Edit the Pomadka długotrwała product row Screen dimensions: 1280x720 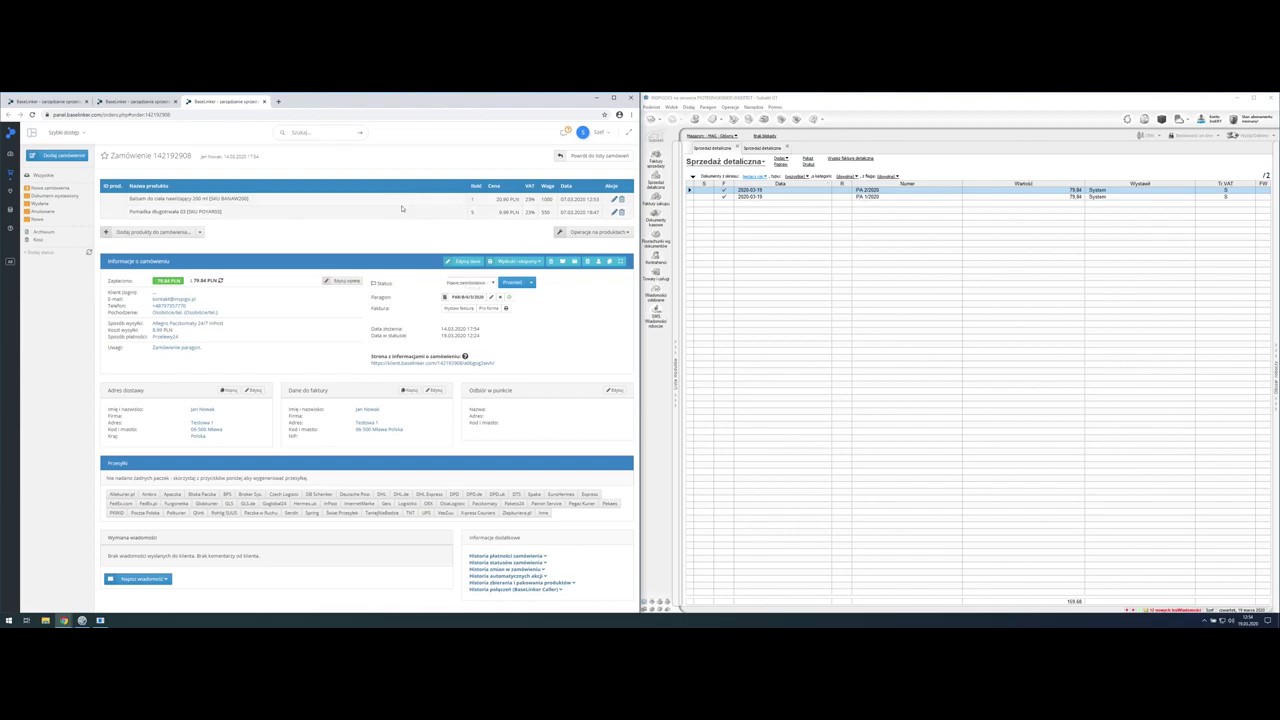tap(614, 212)
